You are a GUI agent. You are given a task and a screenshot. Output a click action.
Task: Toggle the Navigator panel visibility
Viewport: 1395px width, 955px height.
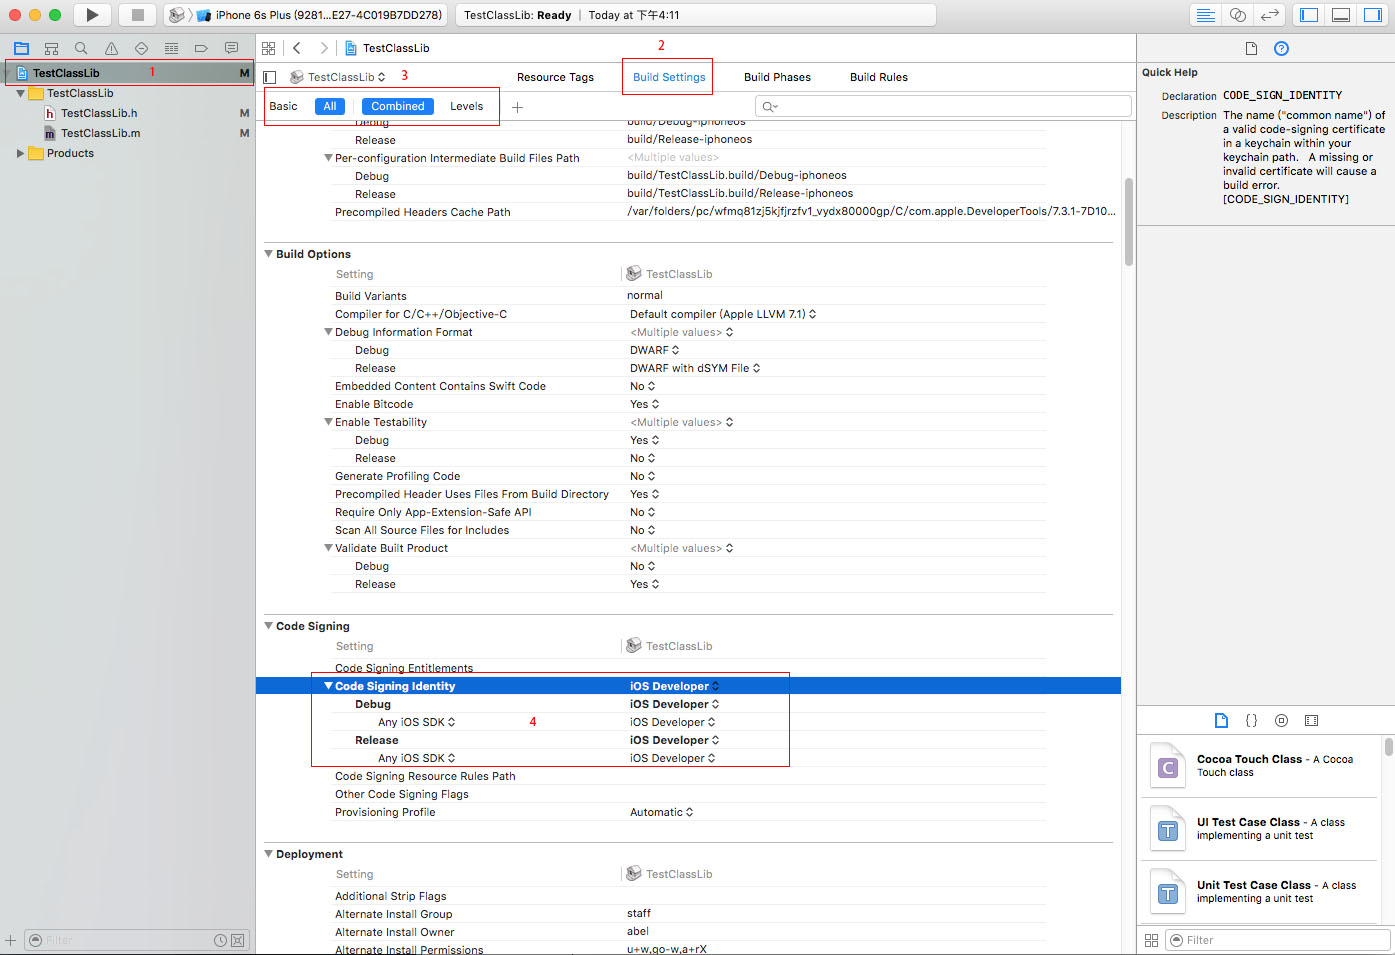(x=1309, y=15)
